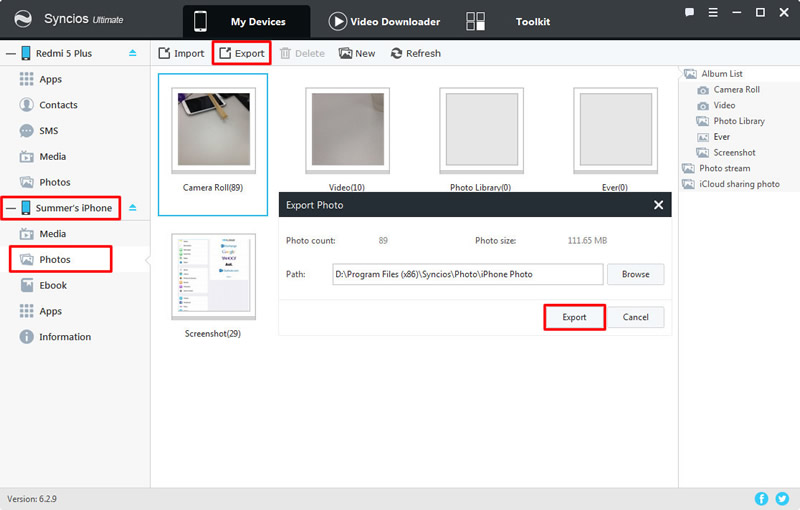Image resolution: width=800 pixels, height=510 pixels.
Task: Collapse Summer's iPhone device tree
Action: pos(10,208)
